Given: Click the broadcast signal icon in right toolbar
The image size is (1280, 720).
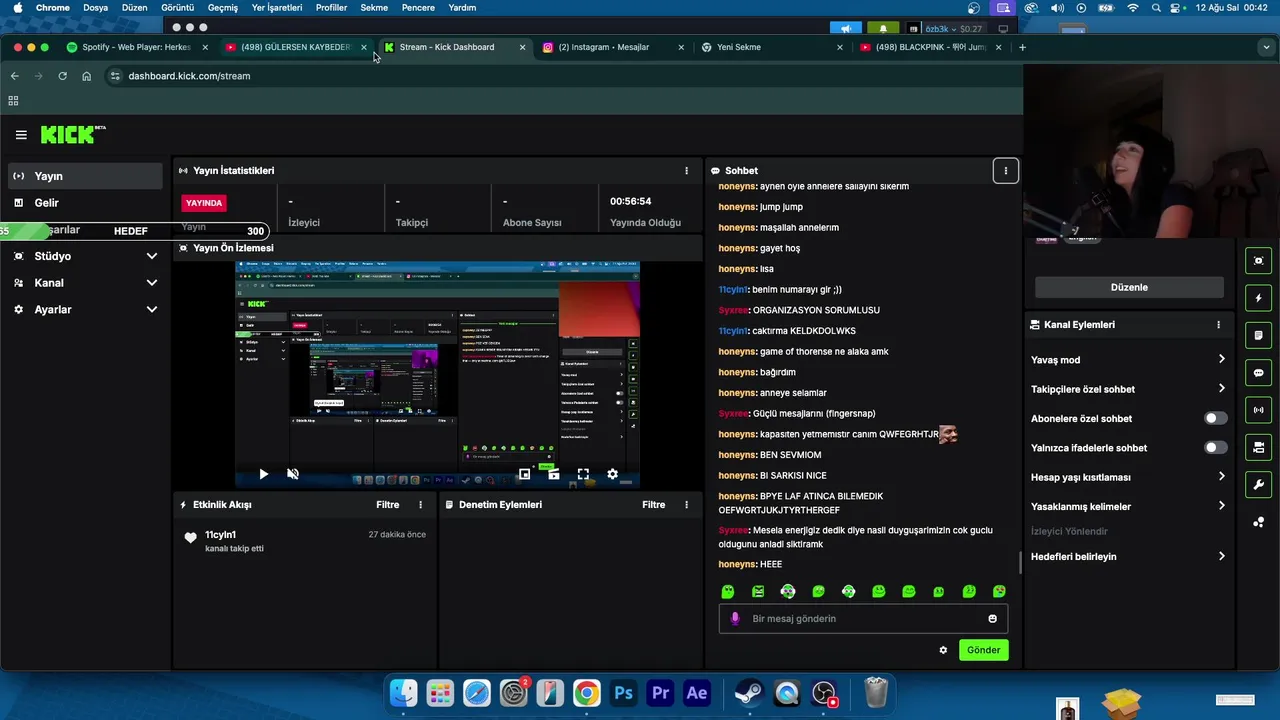Looking at the screenshot, I should tap(1258, 410).
